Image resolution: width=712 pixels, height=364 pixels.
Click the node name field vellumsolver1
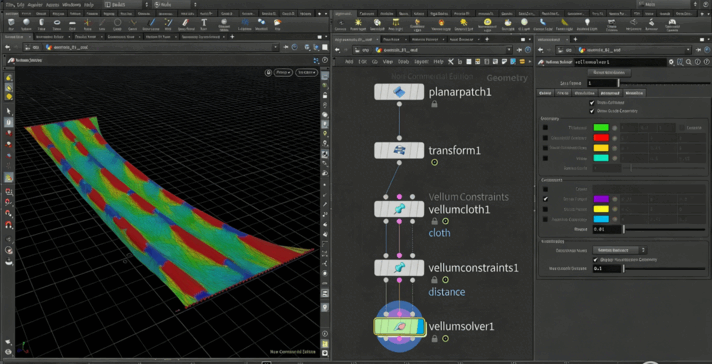point(620,62)
